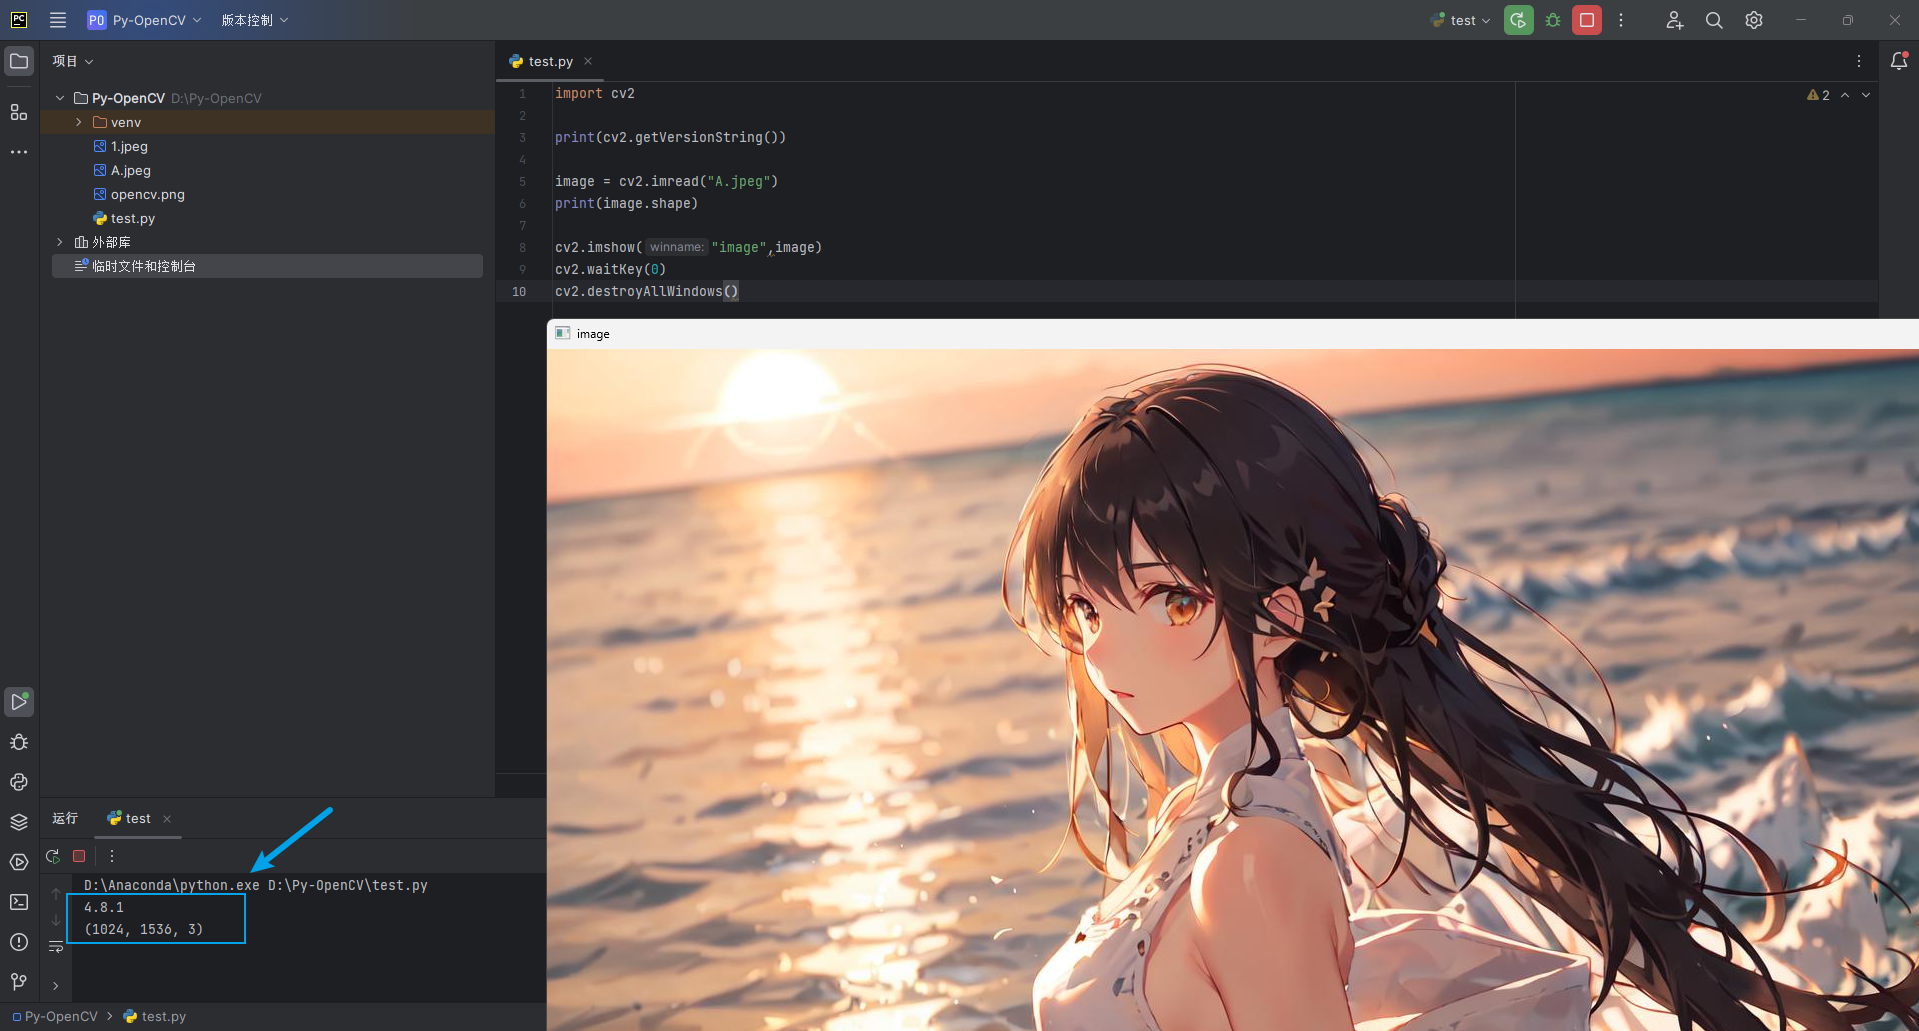Collapse the Py-OpenCV root folder
Viewport: 1919px width, 1031px height.
(x=60, y=98)
